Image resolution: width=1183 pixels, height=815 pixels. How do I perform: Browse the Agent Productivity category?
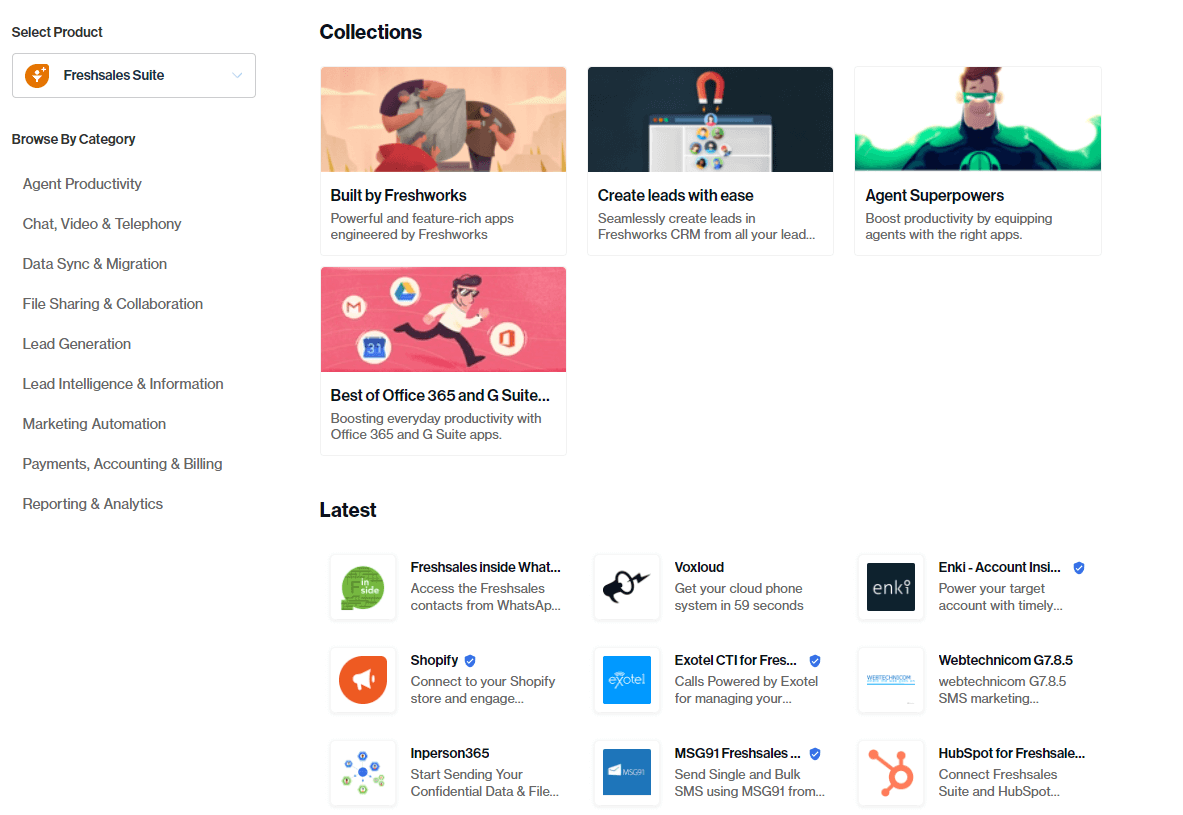[x=82, y=184]
